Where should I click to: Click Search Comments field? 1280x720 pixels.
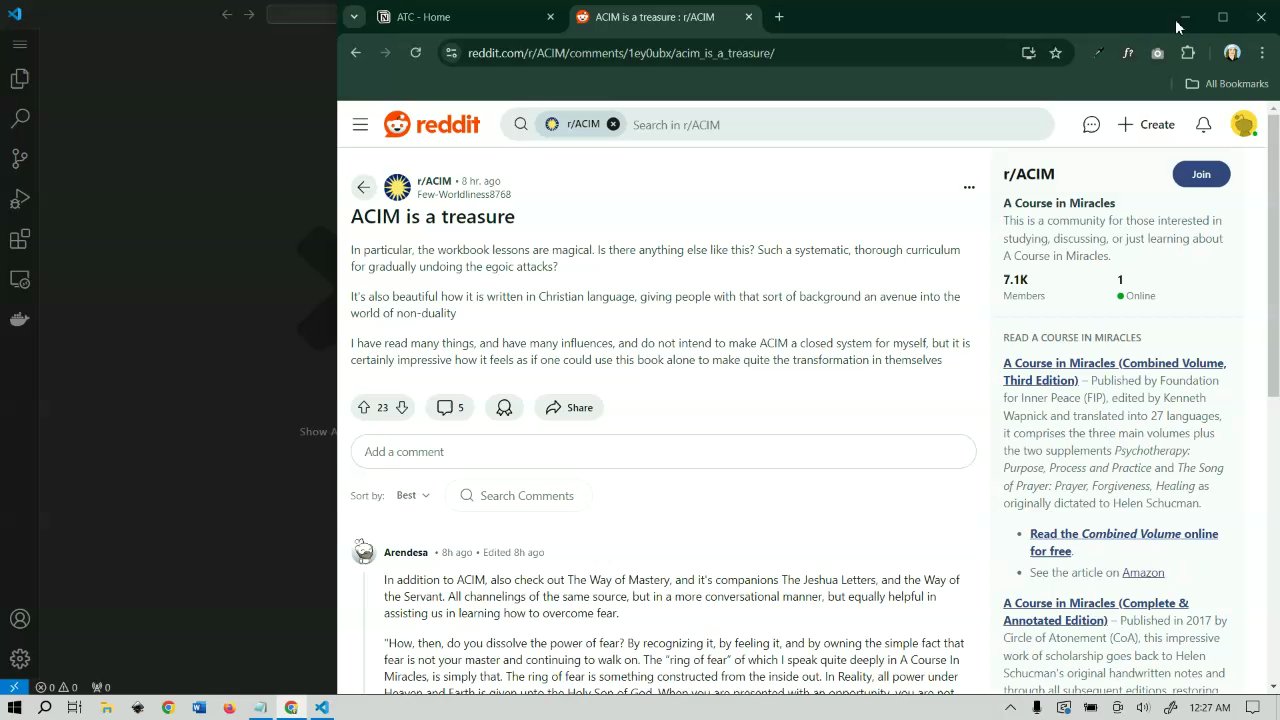519,495
